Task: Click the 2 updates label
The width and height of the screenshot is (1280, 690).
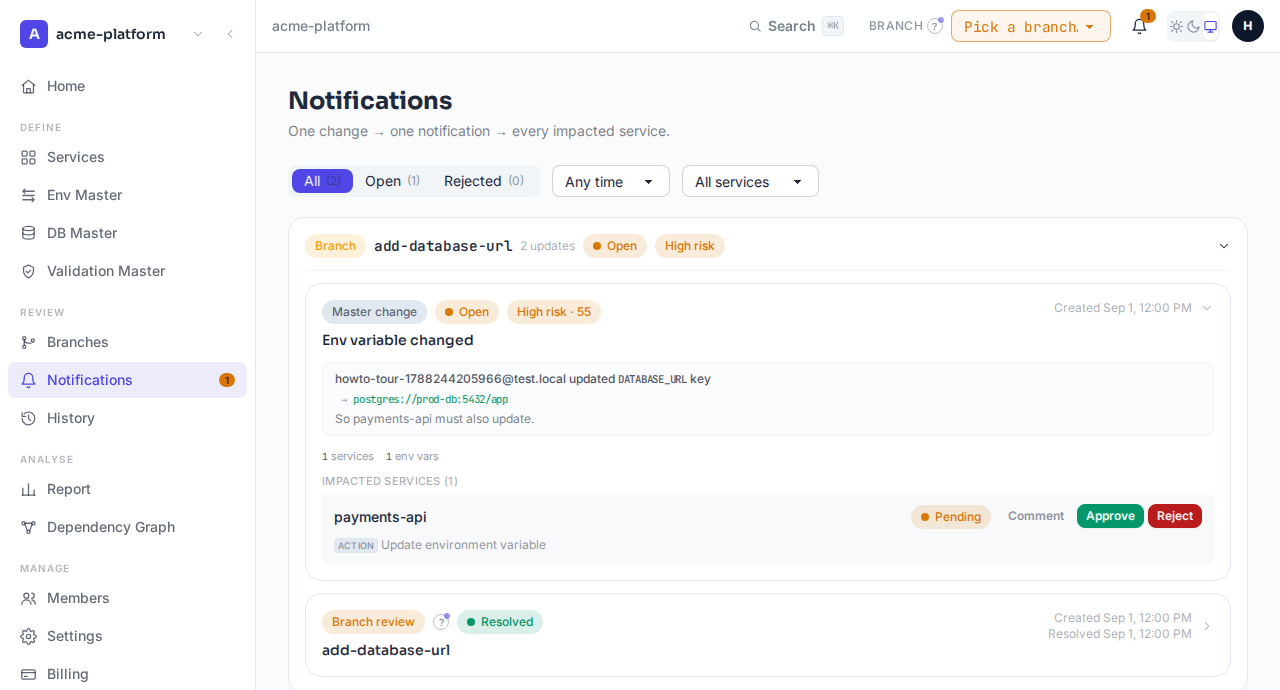Action: click(547, 246)
